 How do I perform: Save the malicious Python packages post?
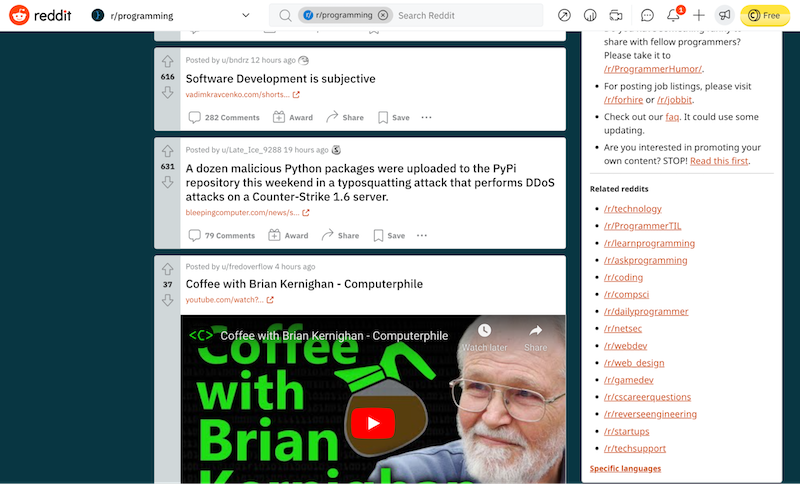click(x=389, y=236)
